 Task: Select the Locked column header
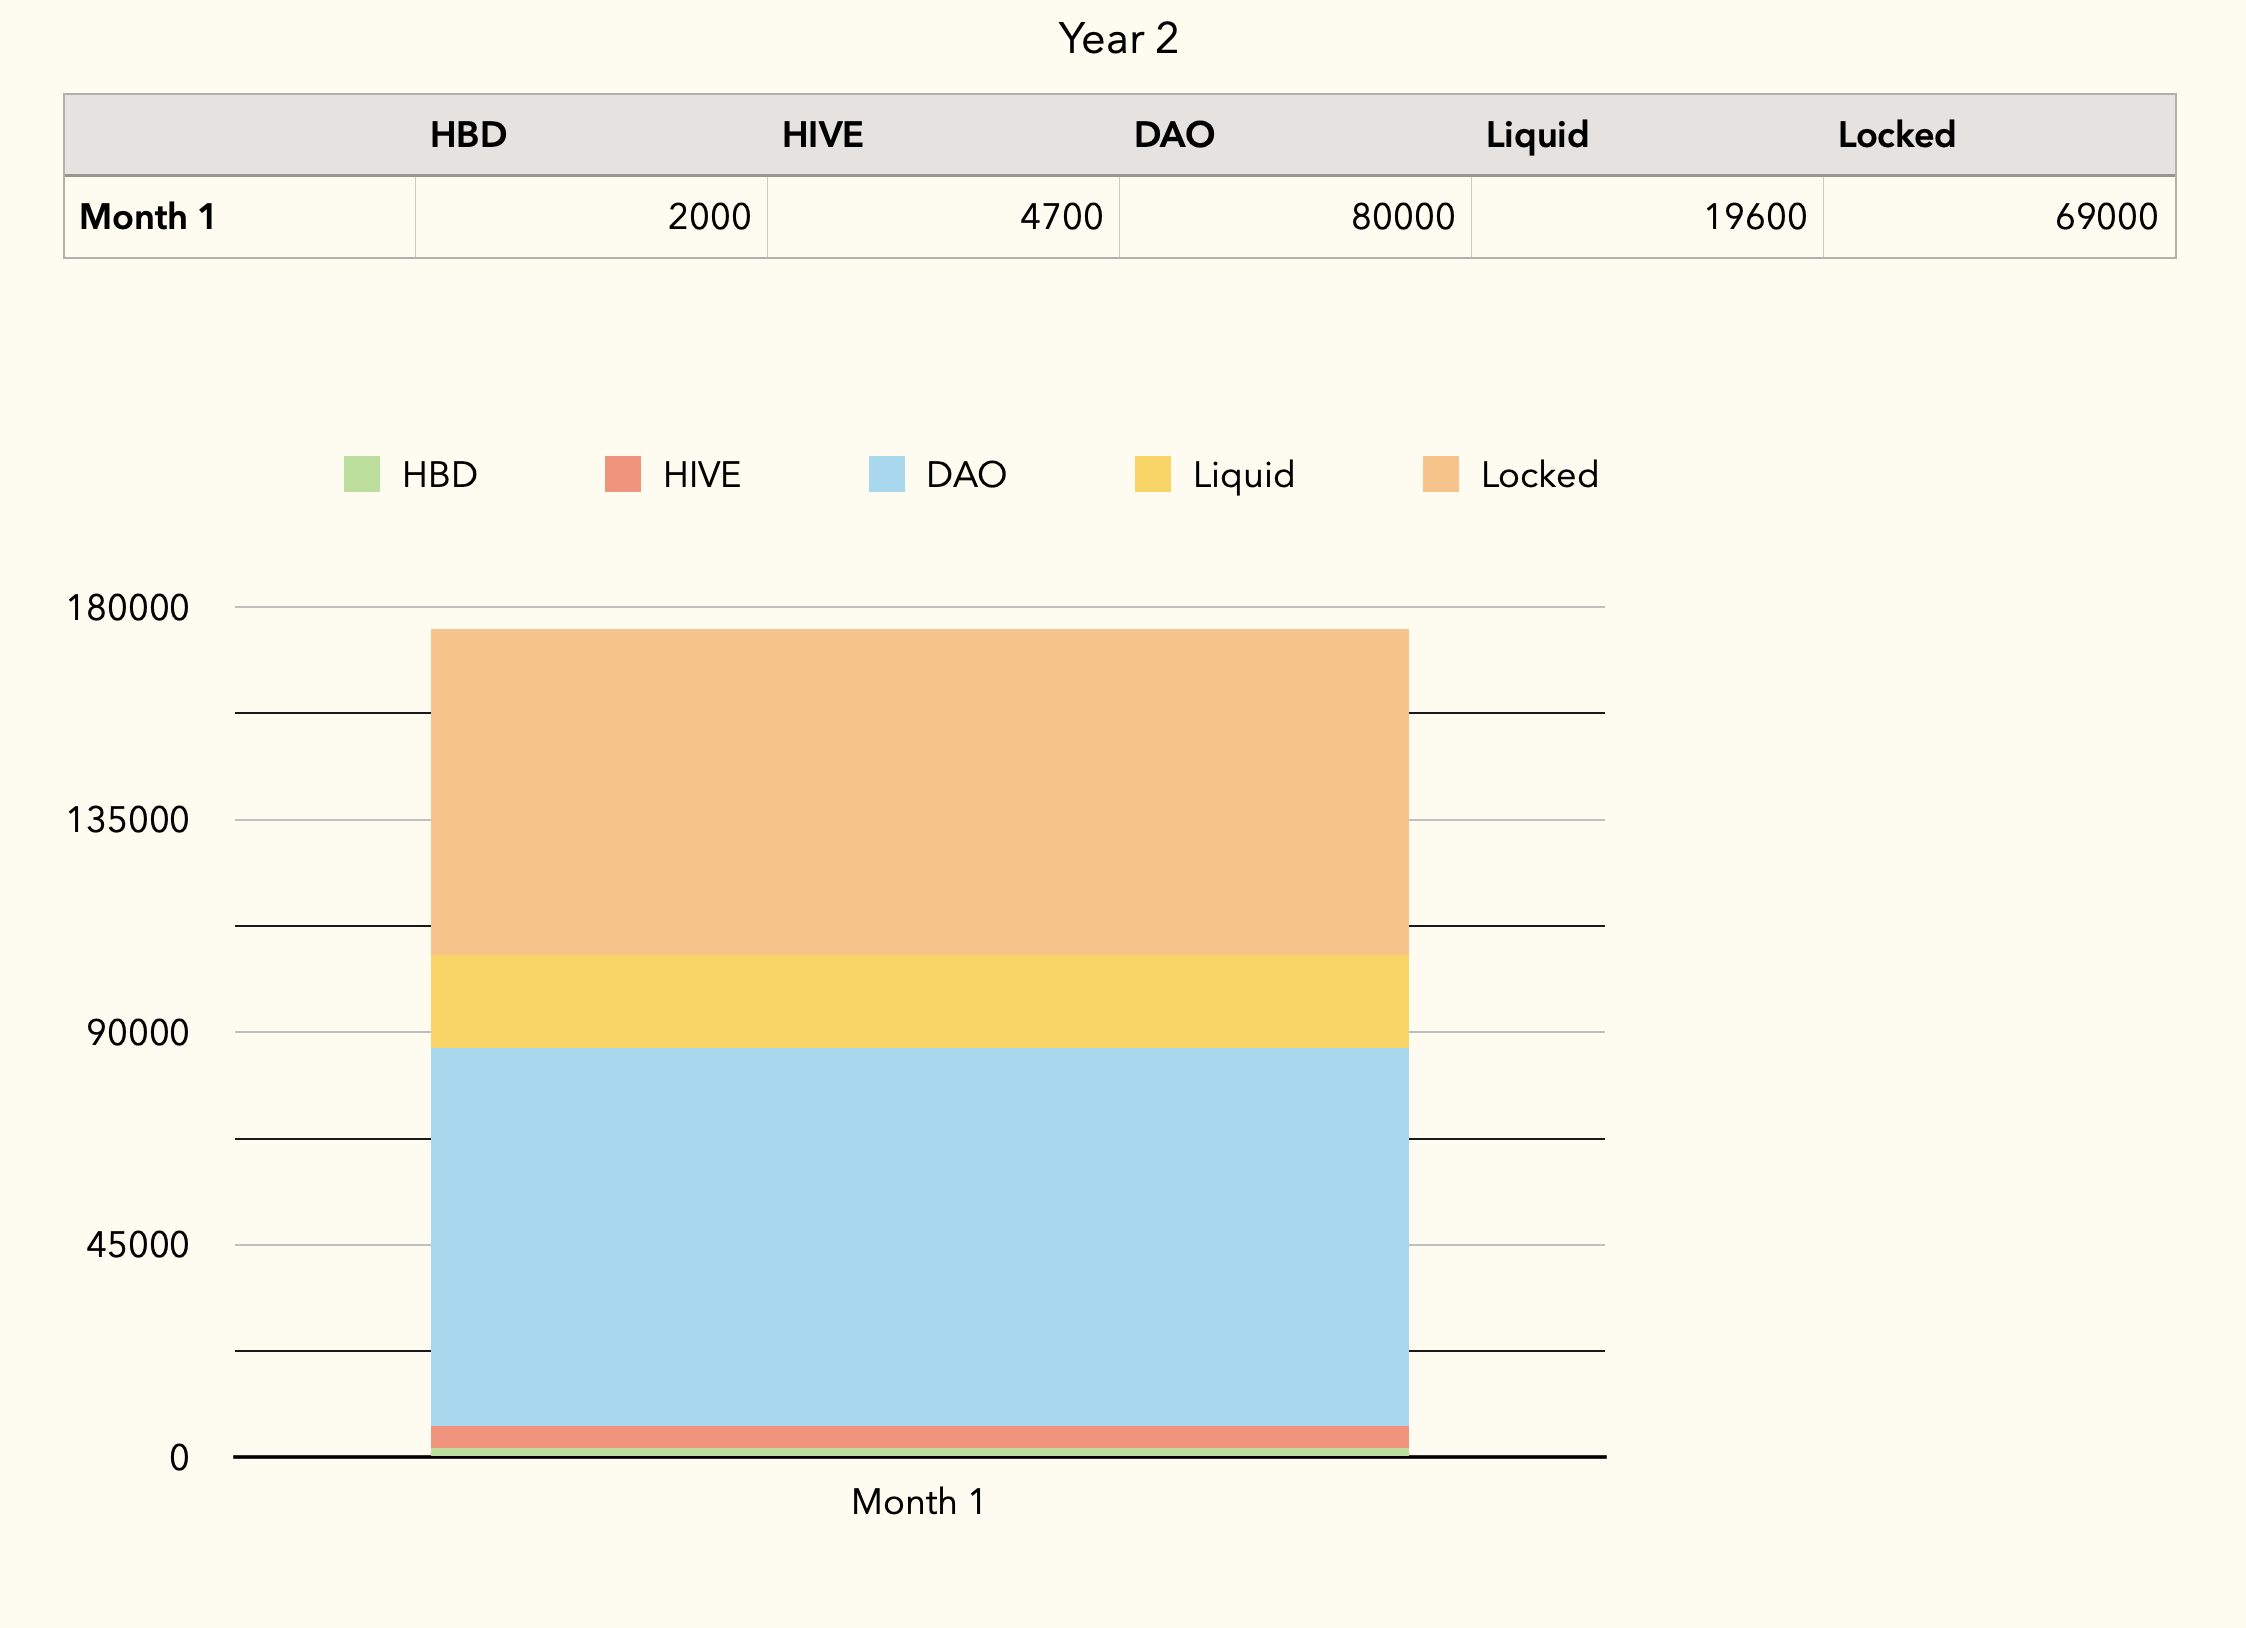(1999, 135)
